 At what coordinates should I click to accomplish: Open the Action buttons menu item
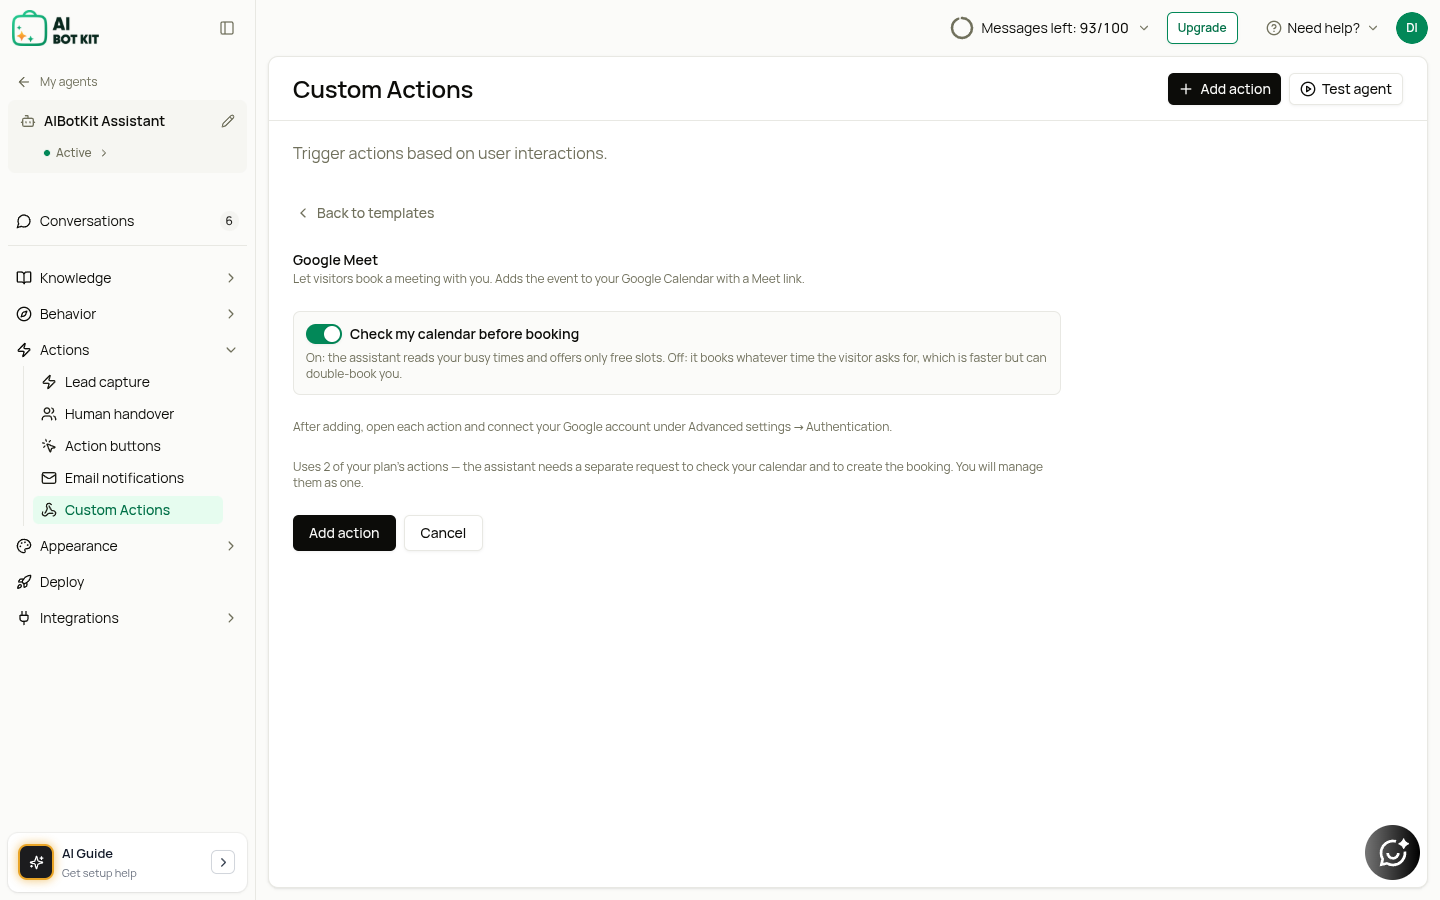[128, 446]
